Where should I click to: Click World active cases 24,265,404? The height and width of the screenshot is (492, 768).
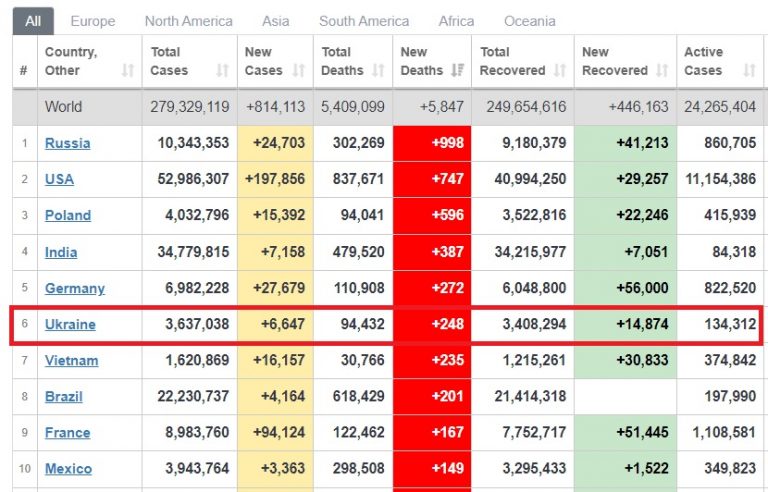click(x=720, y=107)
